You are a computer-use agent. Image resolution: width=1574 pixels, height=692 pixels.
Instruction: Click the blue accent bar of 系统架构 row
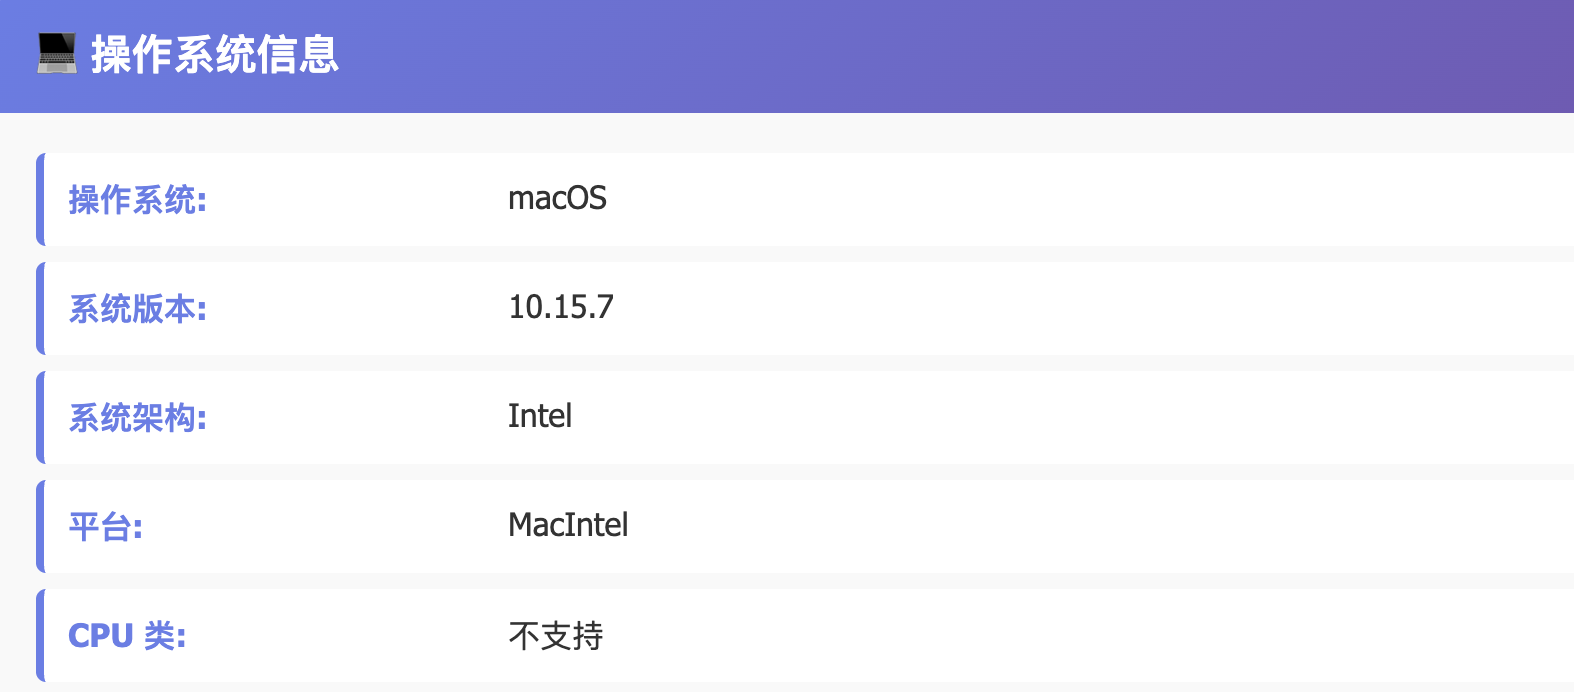click(41, 418)
